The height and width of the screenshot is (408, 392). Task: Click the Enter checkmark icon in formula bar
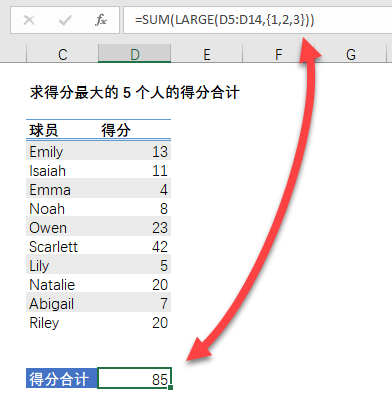(x=65, y=20)
